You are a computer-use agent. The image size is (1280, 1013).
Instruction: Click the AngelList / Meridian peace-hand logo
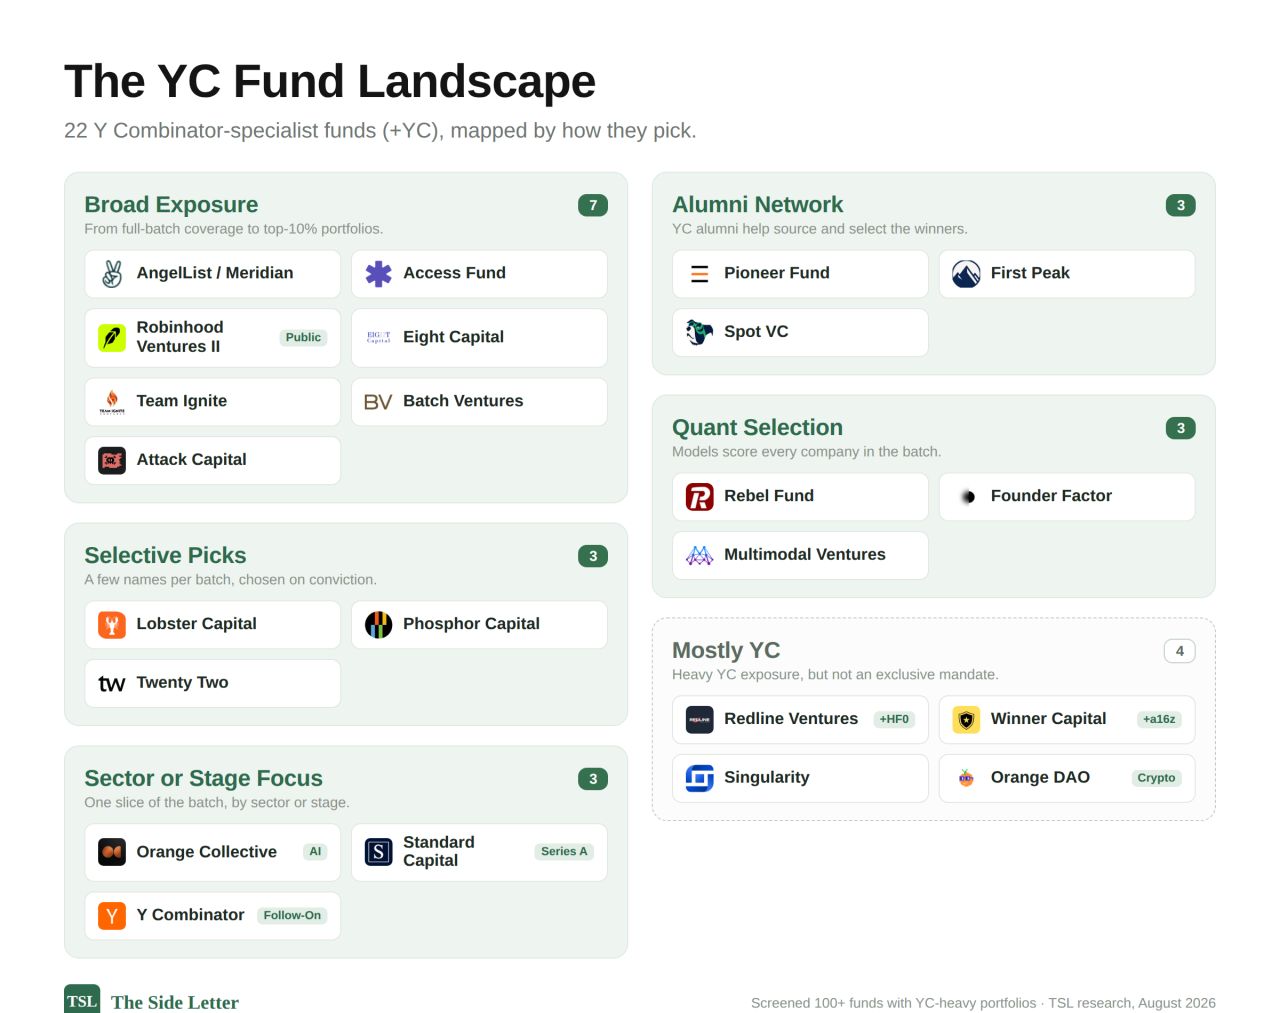coord(112,274)
